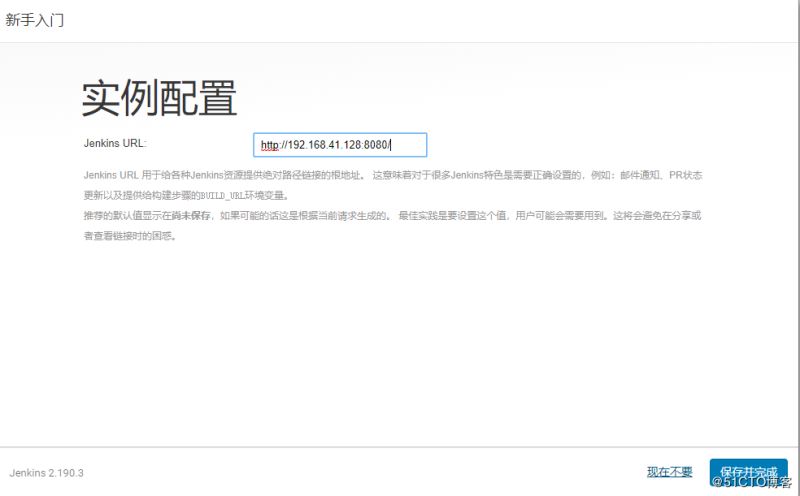This screenshot has width=800, height=496.
Task: Click the 实例配置 page heading
Action: click(159, 98)
